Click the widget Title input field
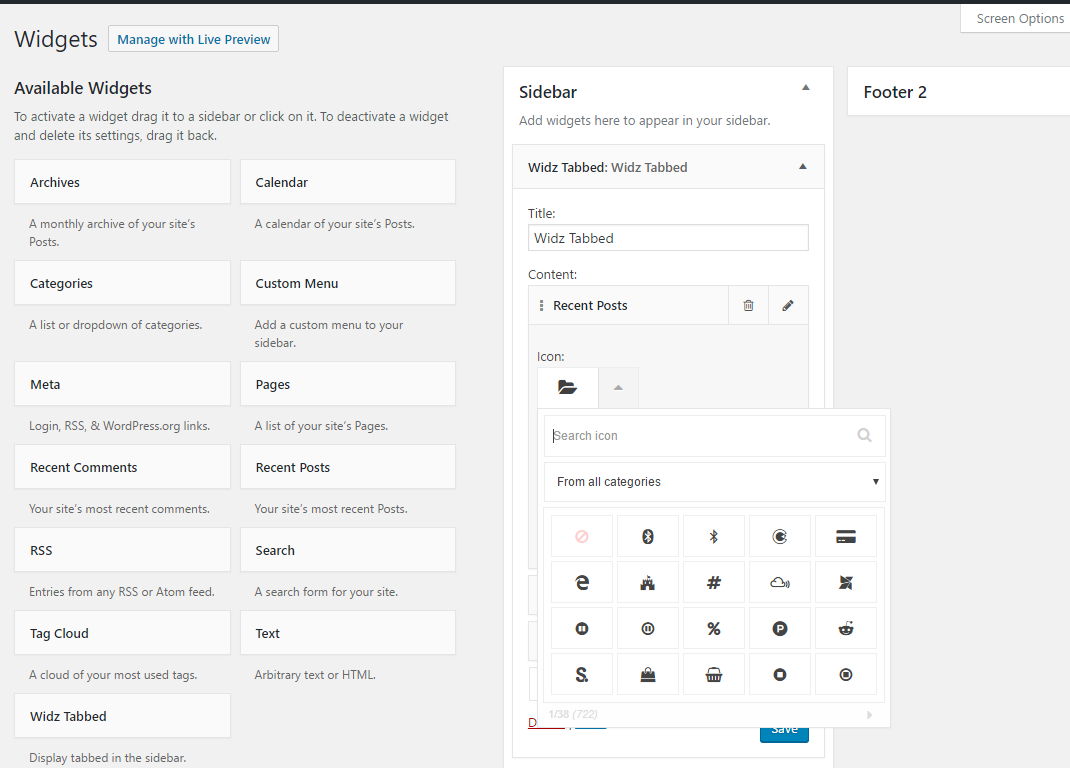 (668, 238)
